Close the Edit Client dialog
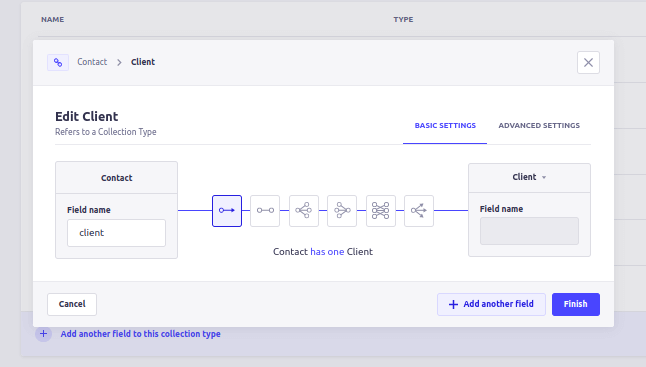Screen dimensions: 646x367 click(588, 63)
